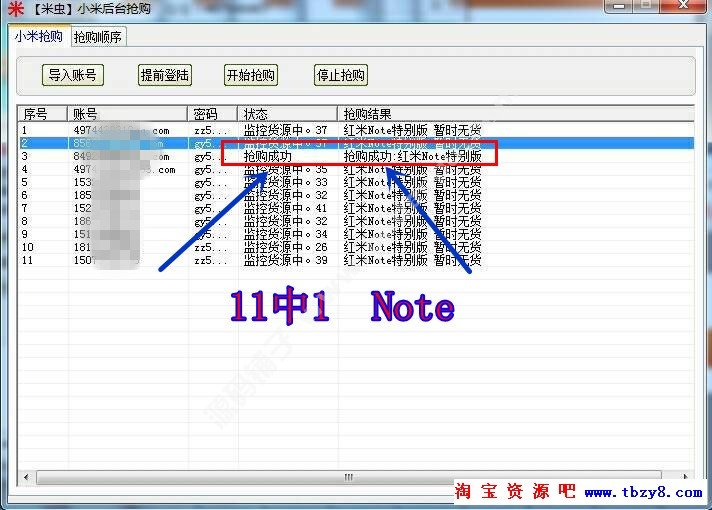The image size is (712, 510).
Task: Open the 抢购顺序 tab
Action: (98, 37)
